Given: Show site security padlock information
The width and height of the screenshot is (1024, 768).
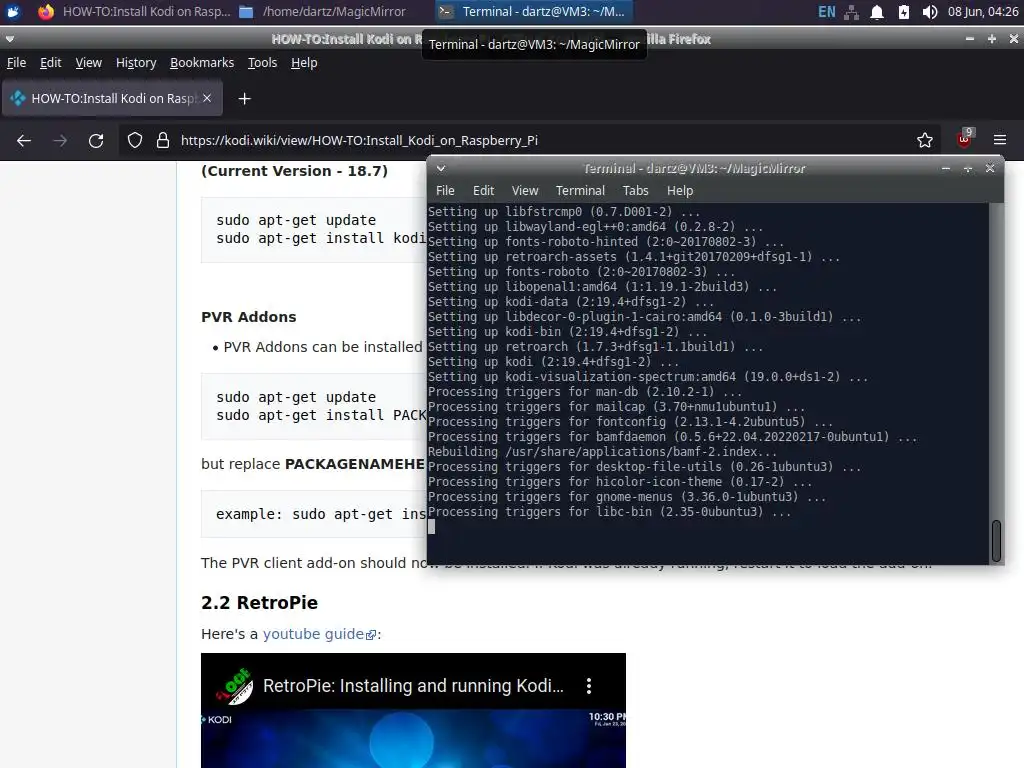Looking at the screenshot, I should click(163, 140).
